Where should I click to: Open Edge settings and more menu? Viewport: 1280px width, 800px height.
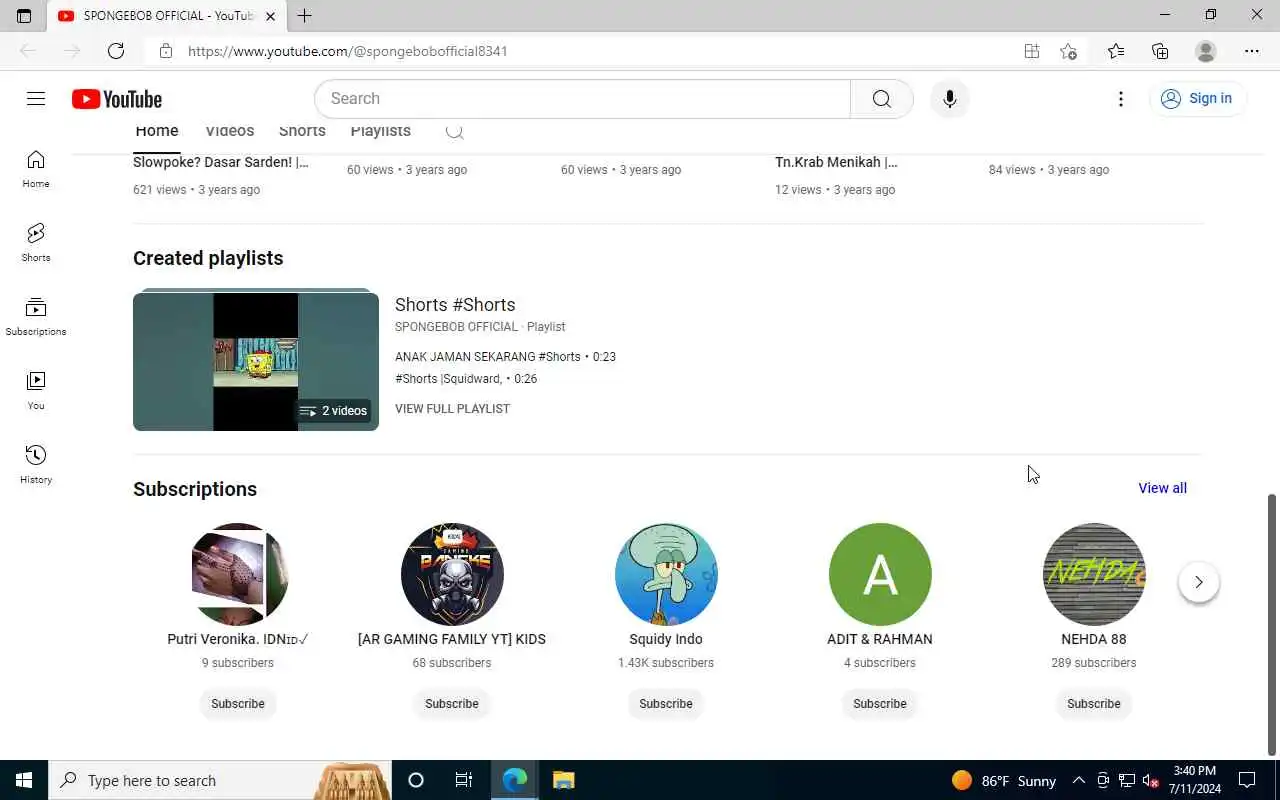click(x=1252, y=51)
